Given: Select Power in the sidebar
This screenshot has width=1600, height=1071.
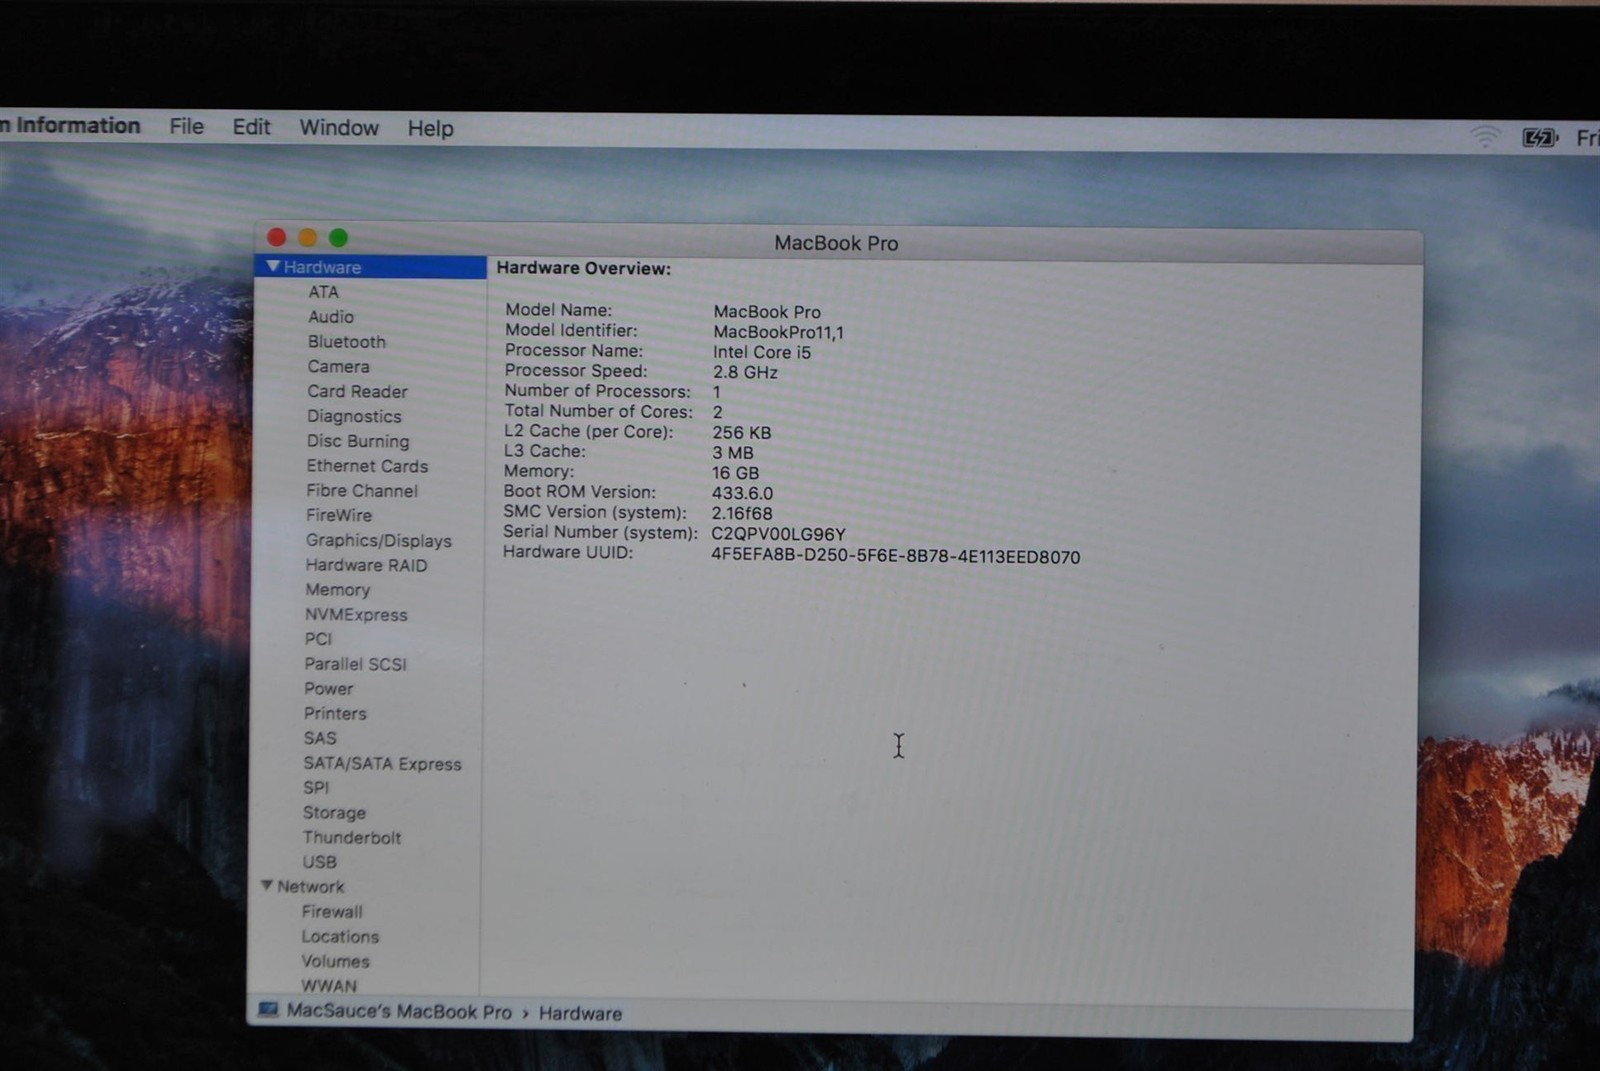Looking at the screenshot, I should [x=328, y=689].
